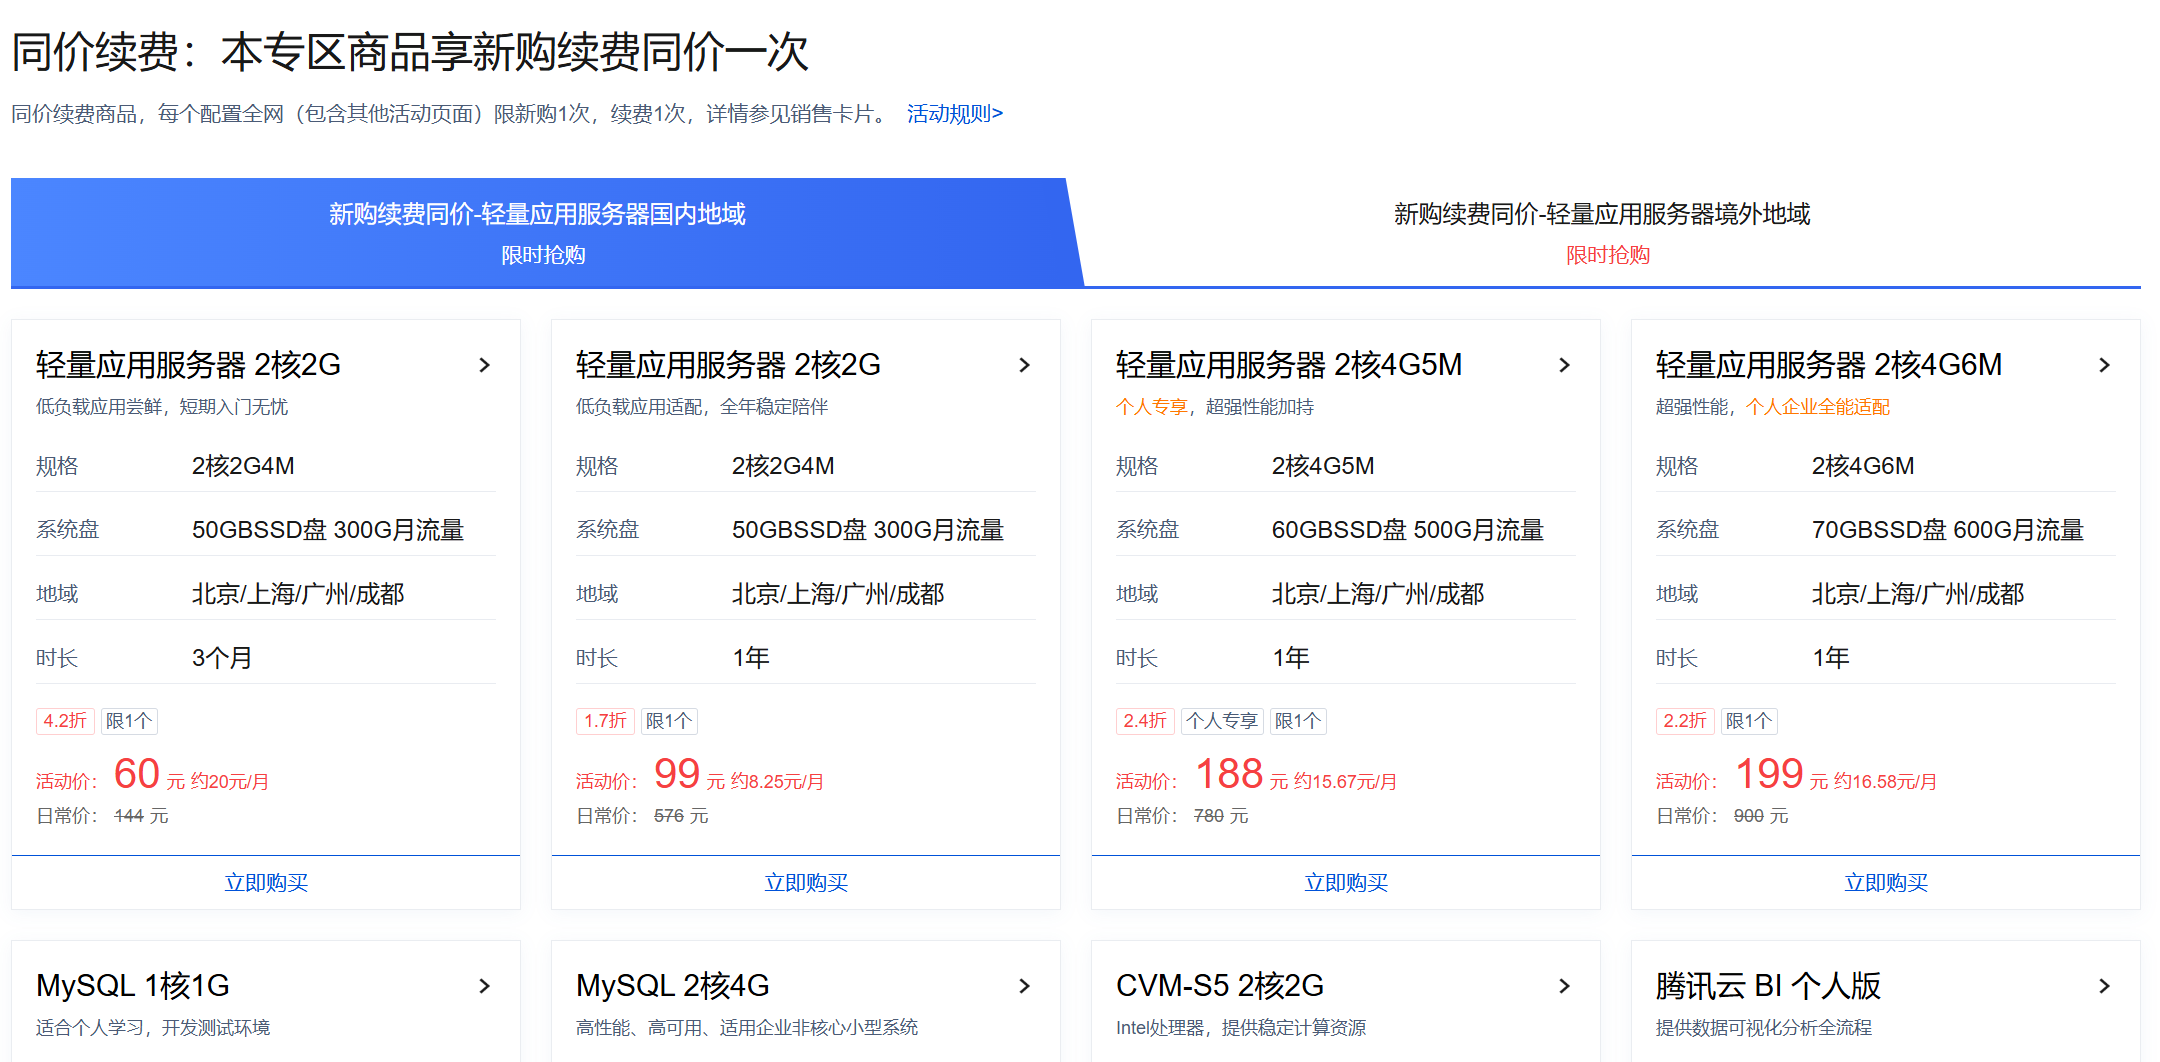Viewport: 2160px width, 1062px height.
Task: Expand chevron on 腾讯云 BI 个人版 card
Action: (2105, 986)
